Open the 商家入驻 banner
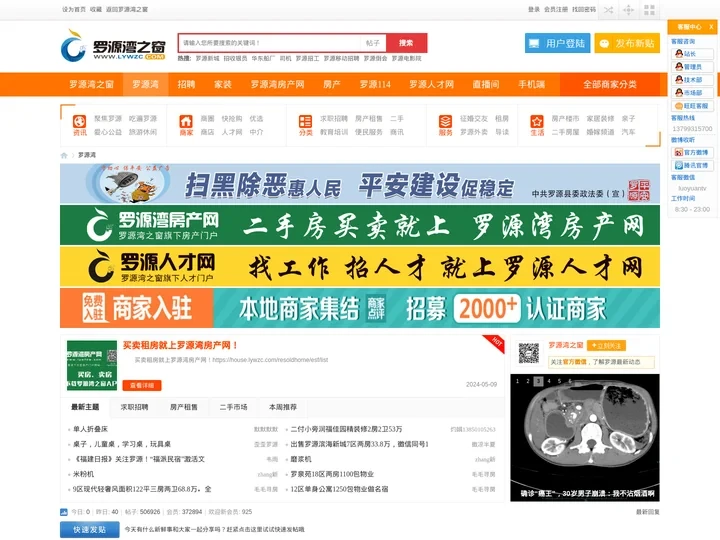 360,308
